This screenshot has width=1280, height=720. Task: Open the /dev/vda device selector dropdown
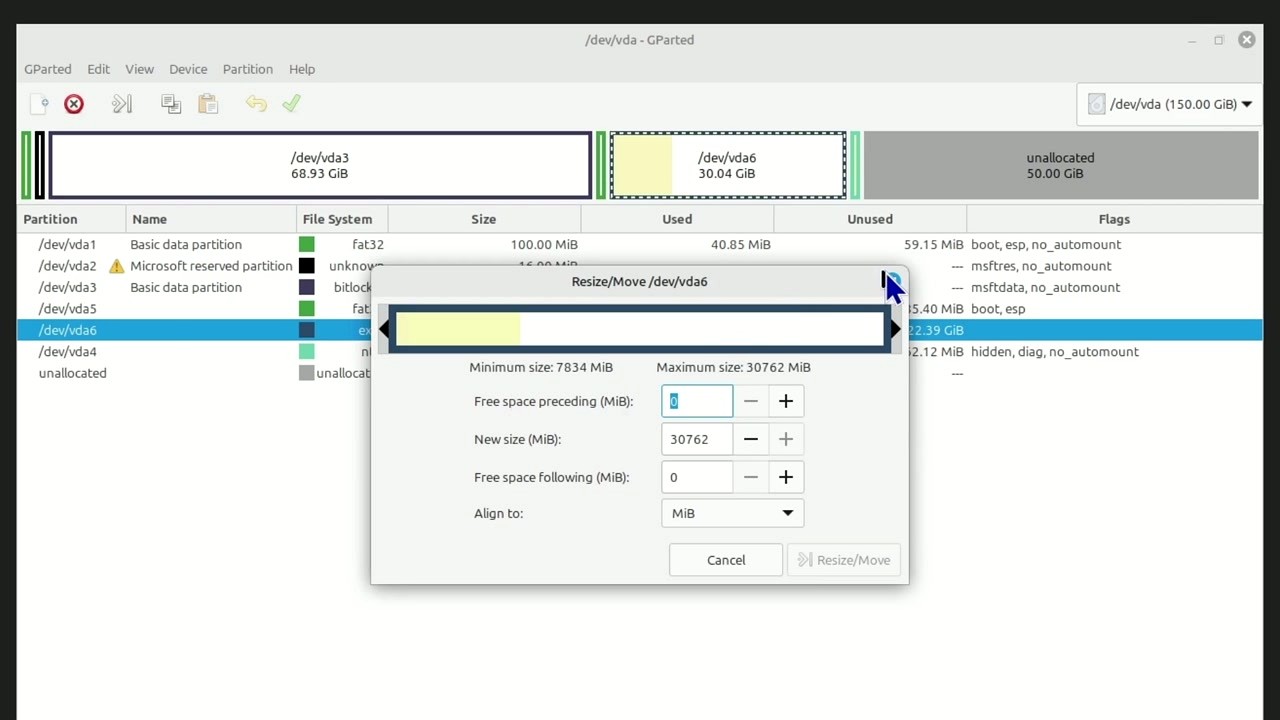(1168, 103)
